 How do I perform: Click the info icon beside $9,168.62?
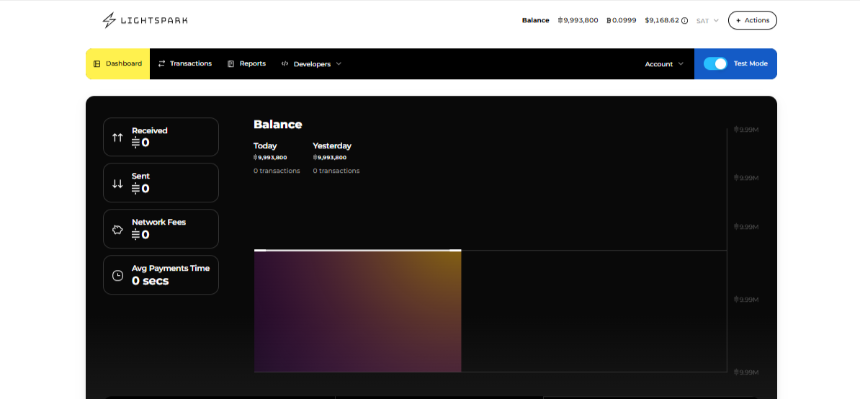[684, 21]
